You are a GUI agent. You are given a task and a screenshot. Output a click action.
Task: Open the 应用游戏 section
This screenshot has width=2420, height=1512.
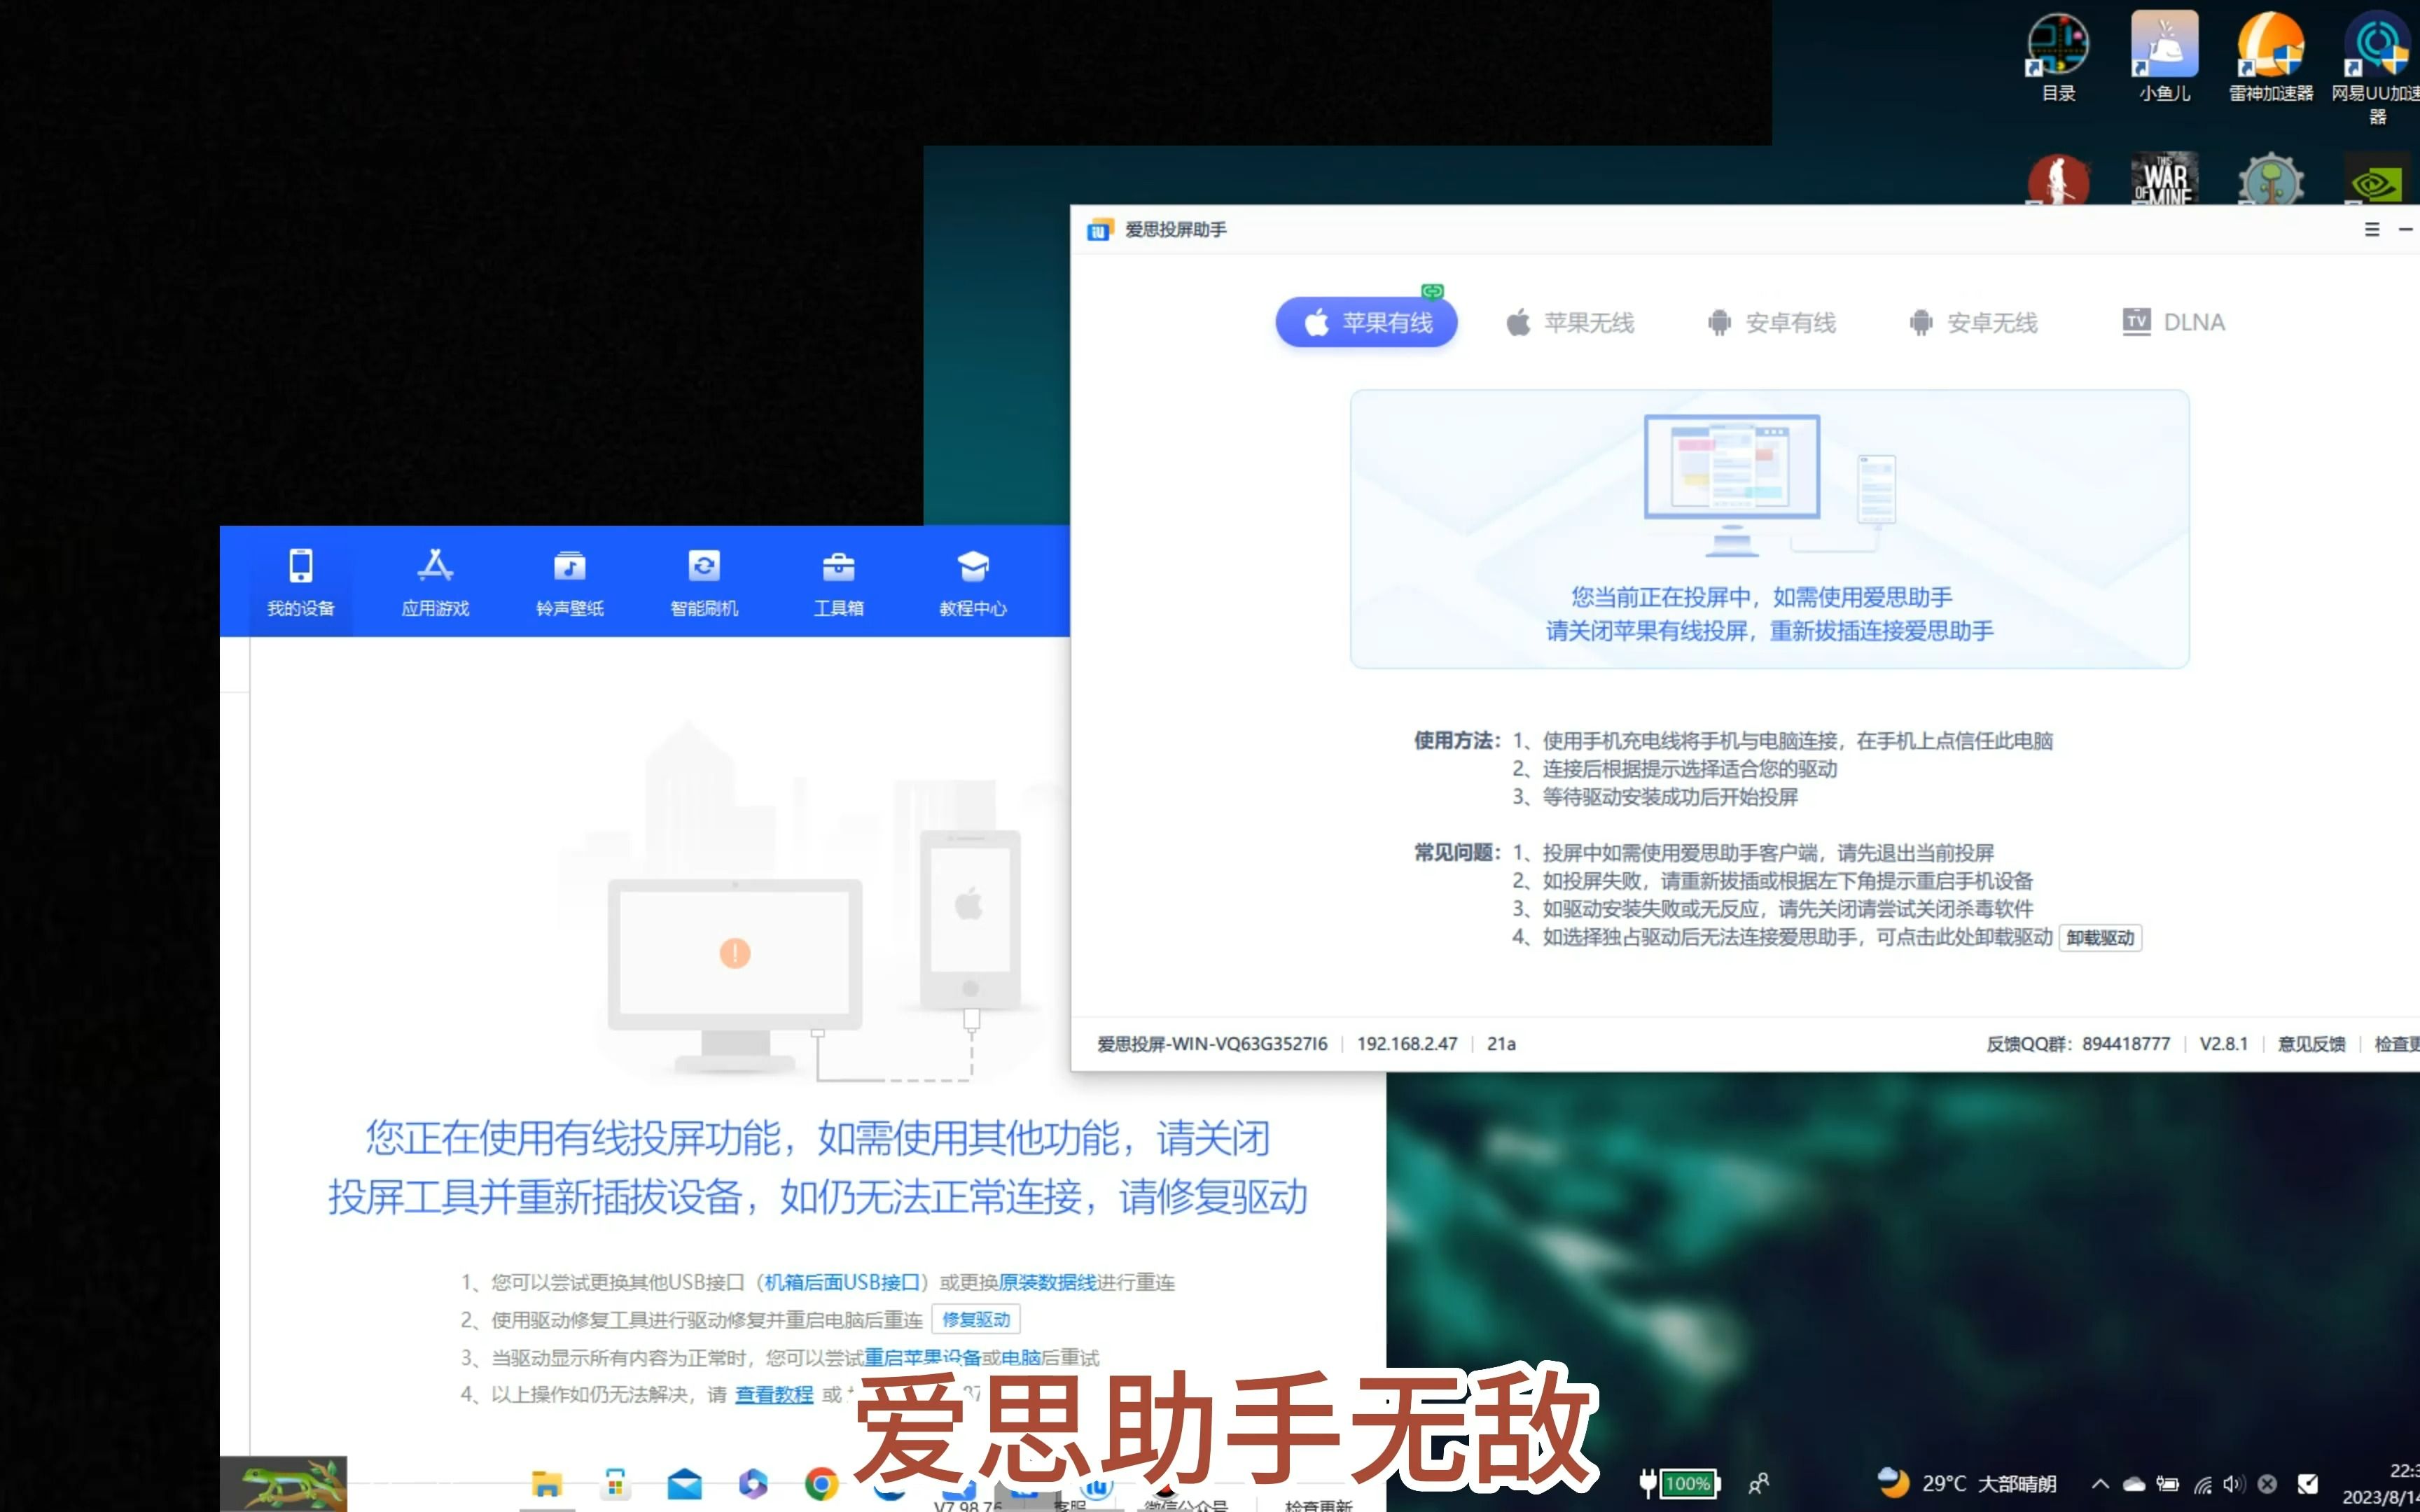tap(435, 582)
